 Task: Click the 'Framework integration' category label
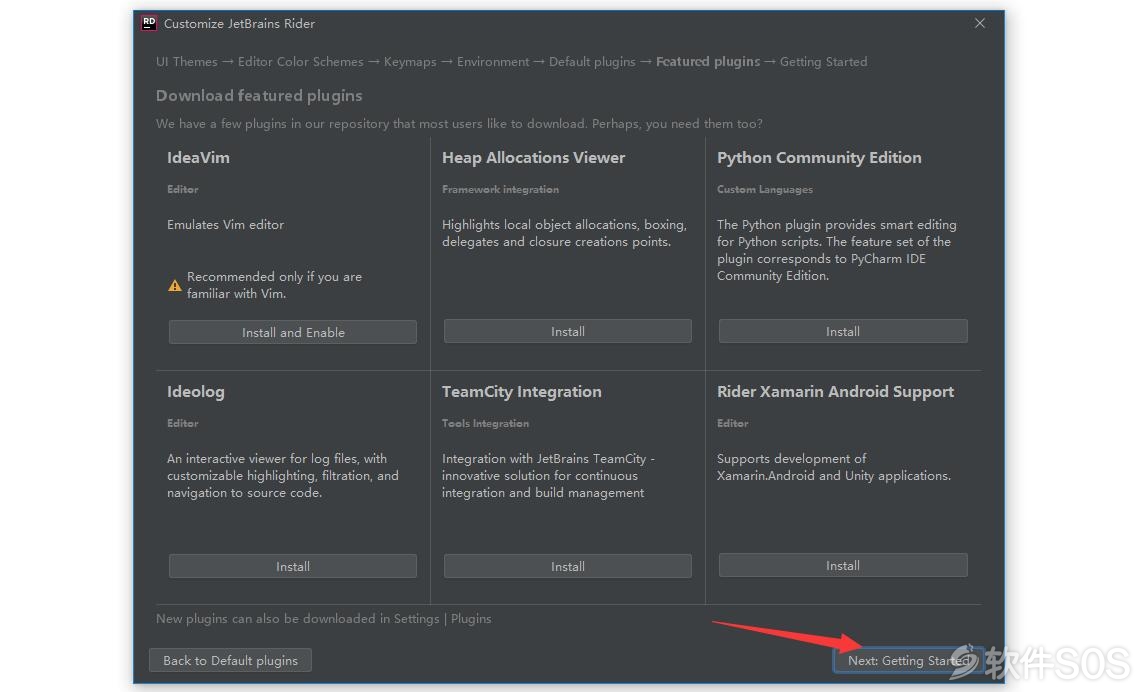click(x=500, y=189)
